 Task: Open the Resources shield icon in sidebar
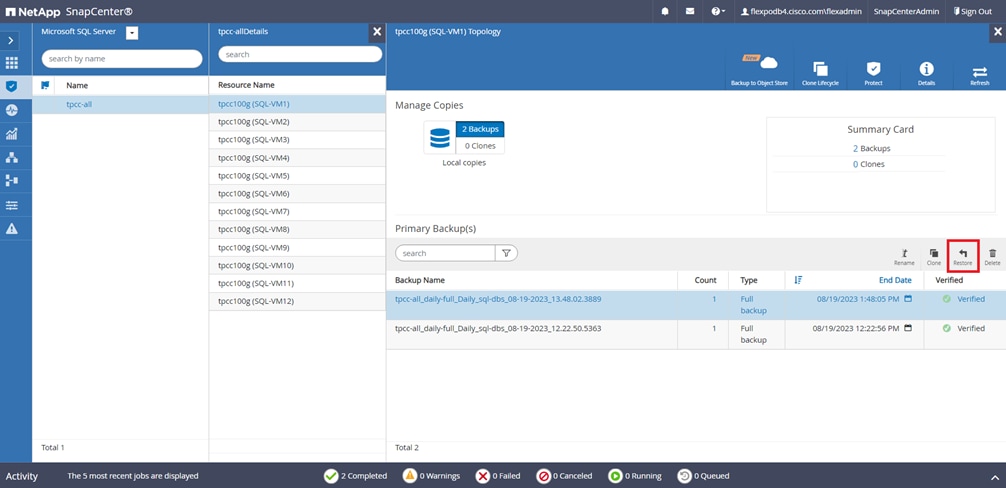12,86
